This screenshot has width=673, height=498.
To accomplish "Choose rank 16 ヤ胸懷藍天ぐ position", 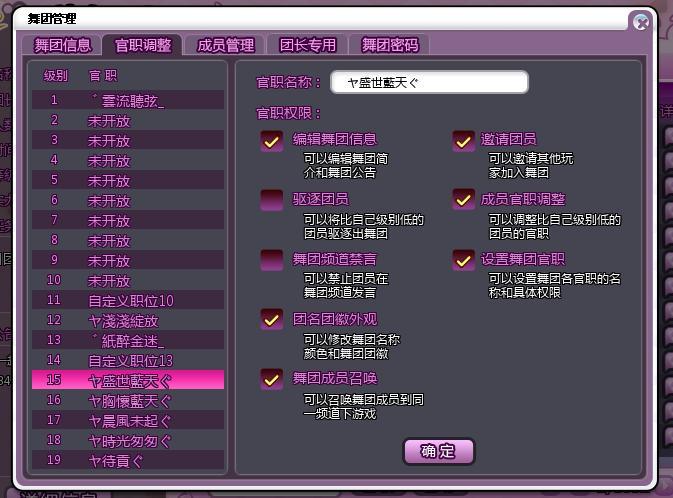I will click(x=128, y=400).
